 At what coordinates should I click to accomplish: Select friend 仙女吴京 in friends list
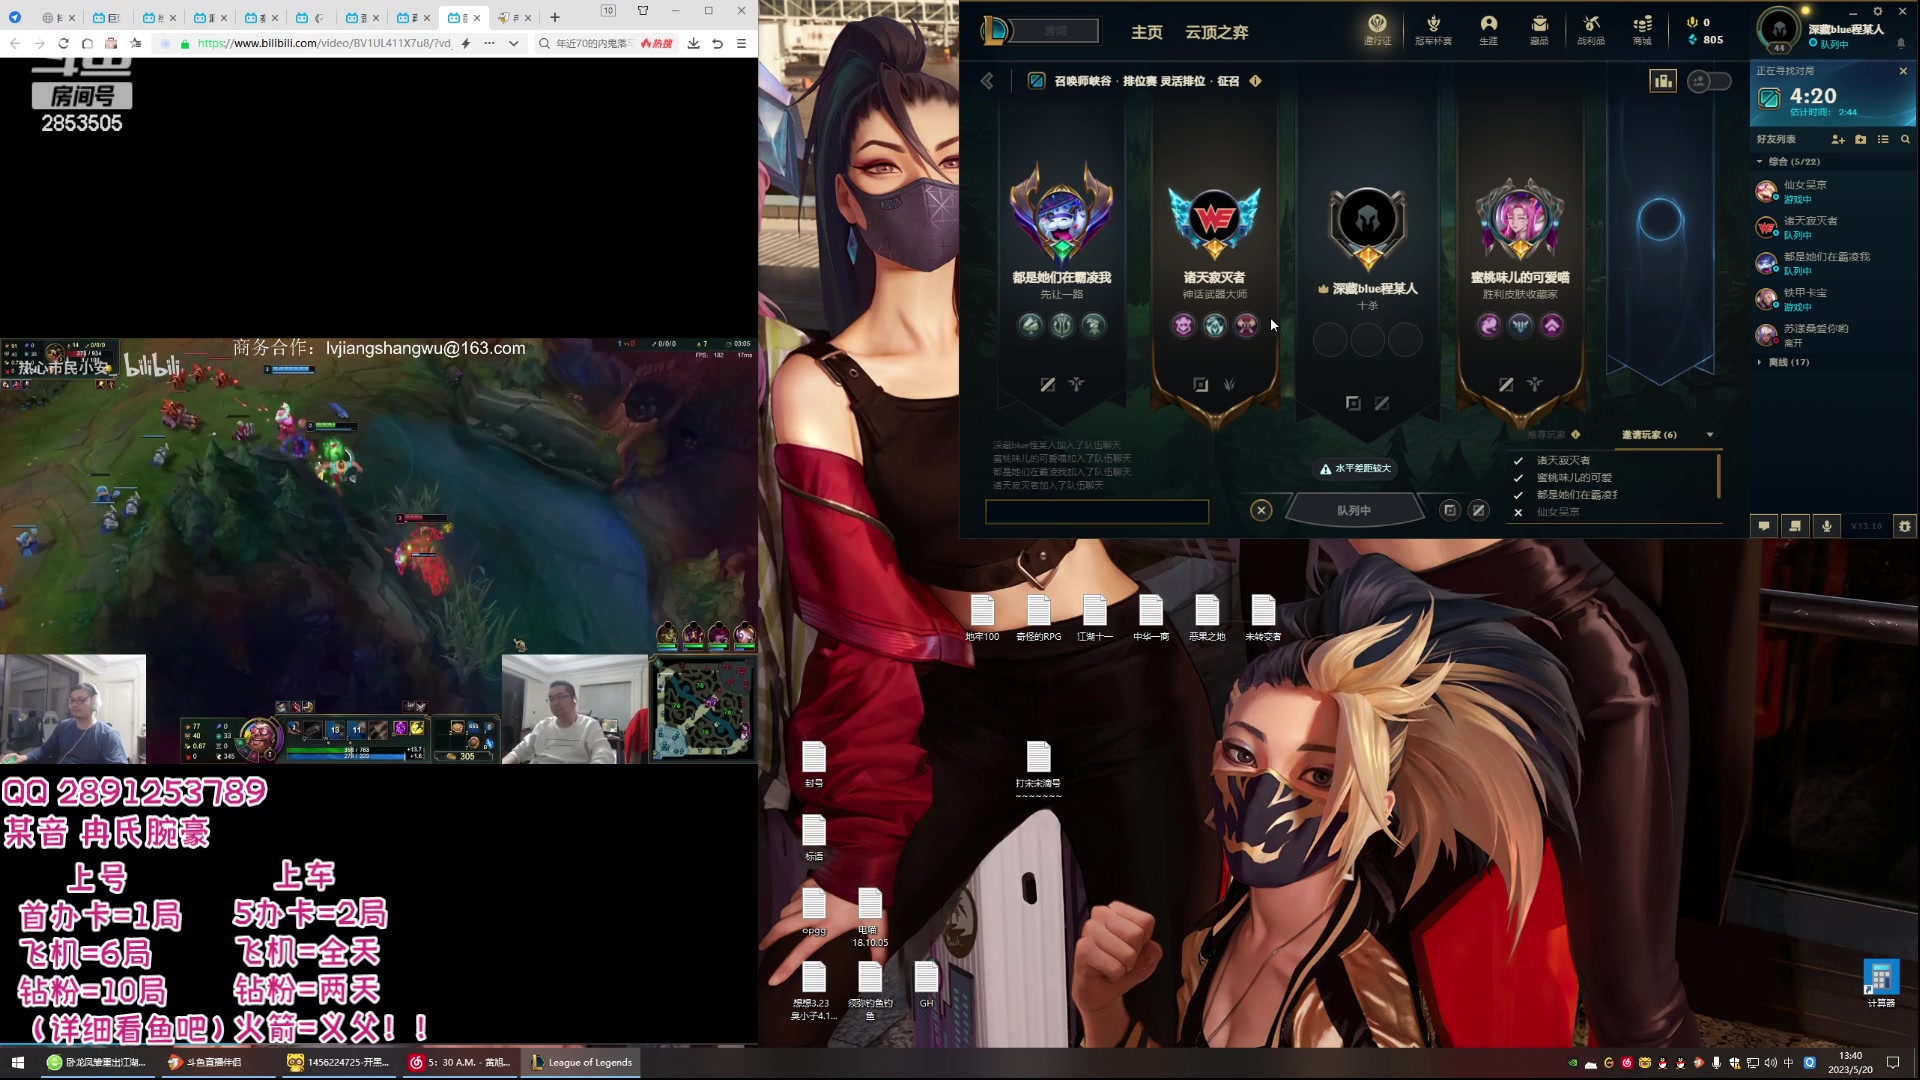point(1832,191)
